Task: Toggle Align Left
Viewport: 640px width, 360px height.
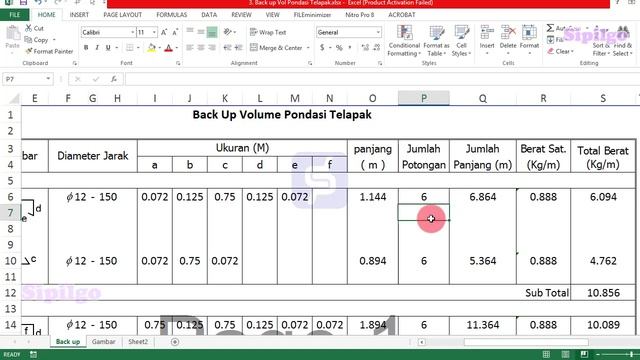Action: point(190,48)
